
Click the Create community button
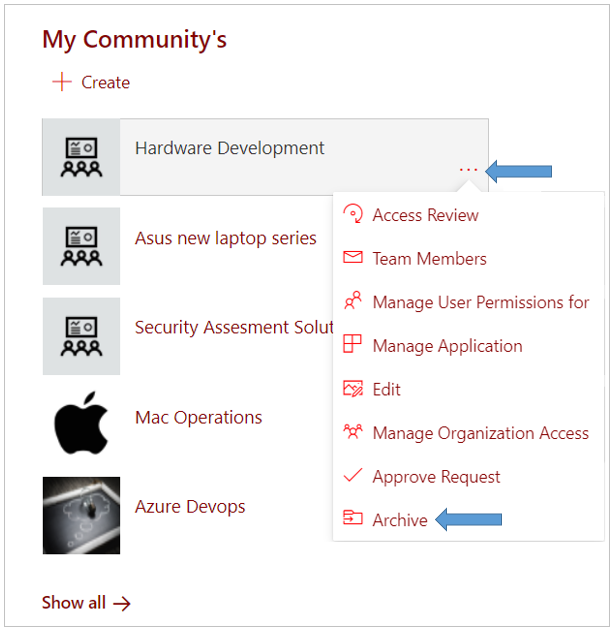pos(91,82)
